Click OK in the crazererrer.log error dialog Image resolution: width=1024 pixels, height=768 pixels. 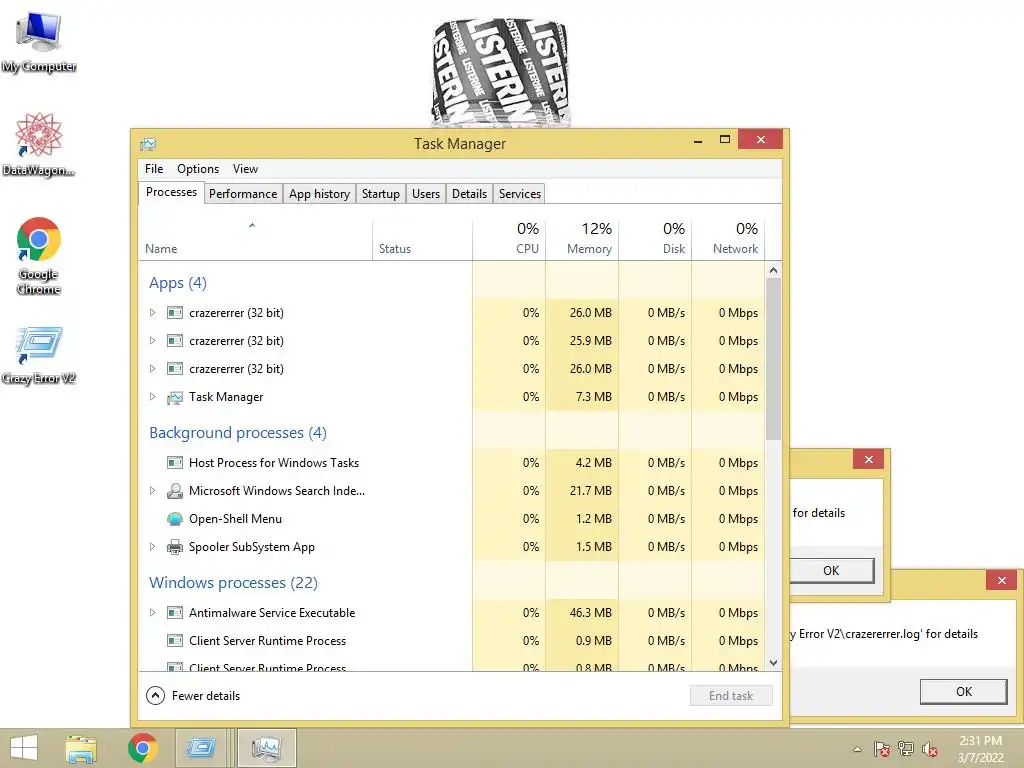(x=964, y=692)
